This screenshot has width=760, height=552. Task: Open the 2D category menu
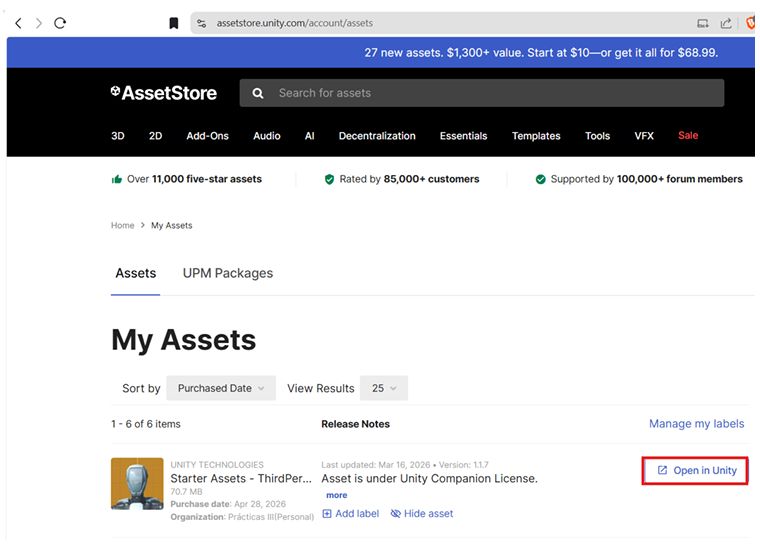(x=156, y=136)
